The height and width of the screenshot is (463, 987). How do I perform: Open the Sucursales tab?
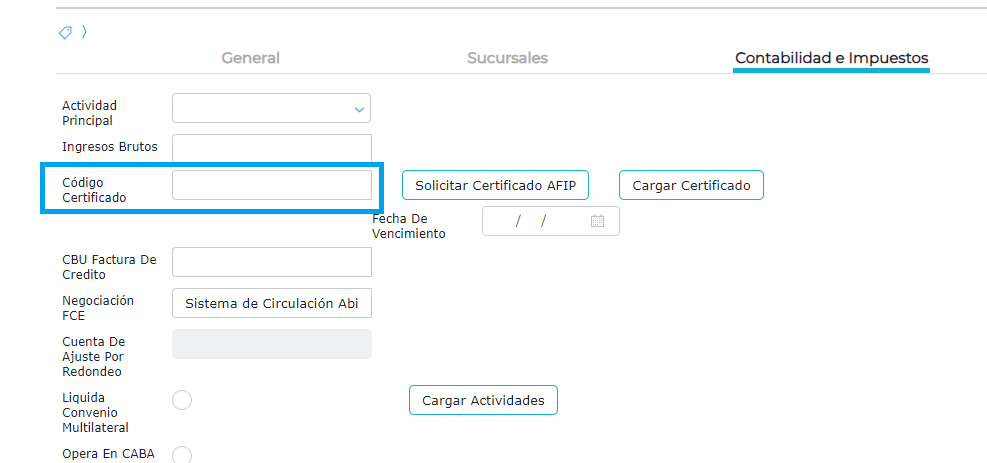pos(507,58)
